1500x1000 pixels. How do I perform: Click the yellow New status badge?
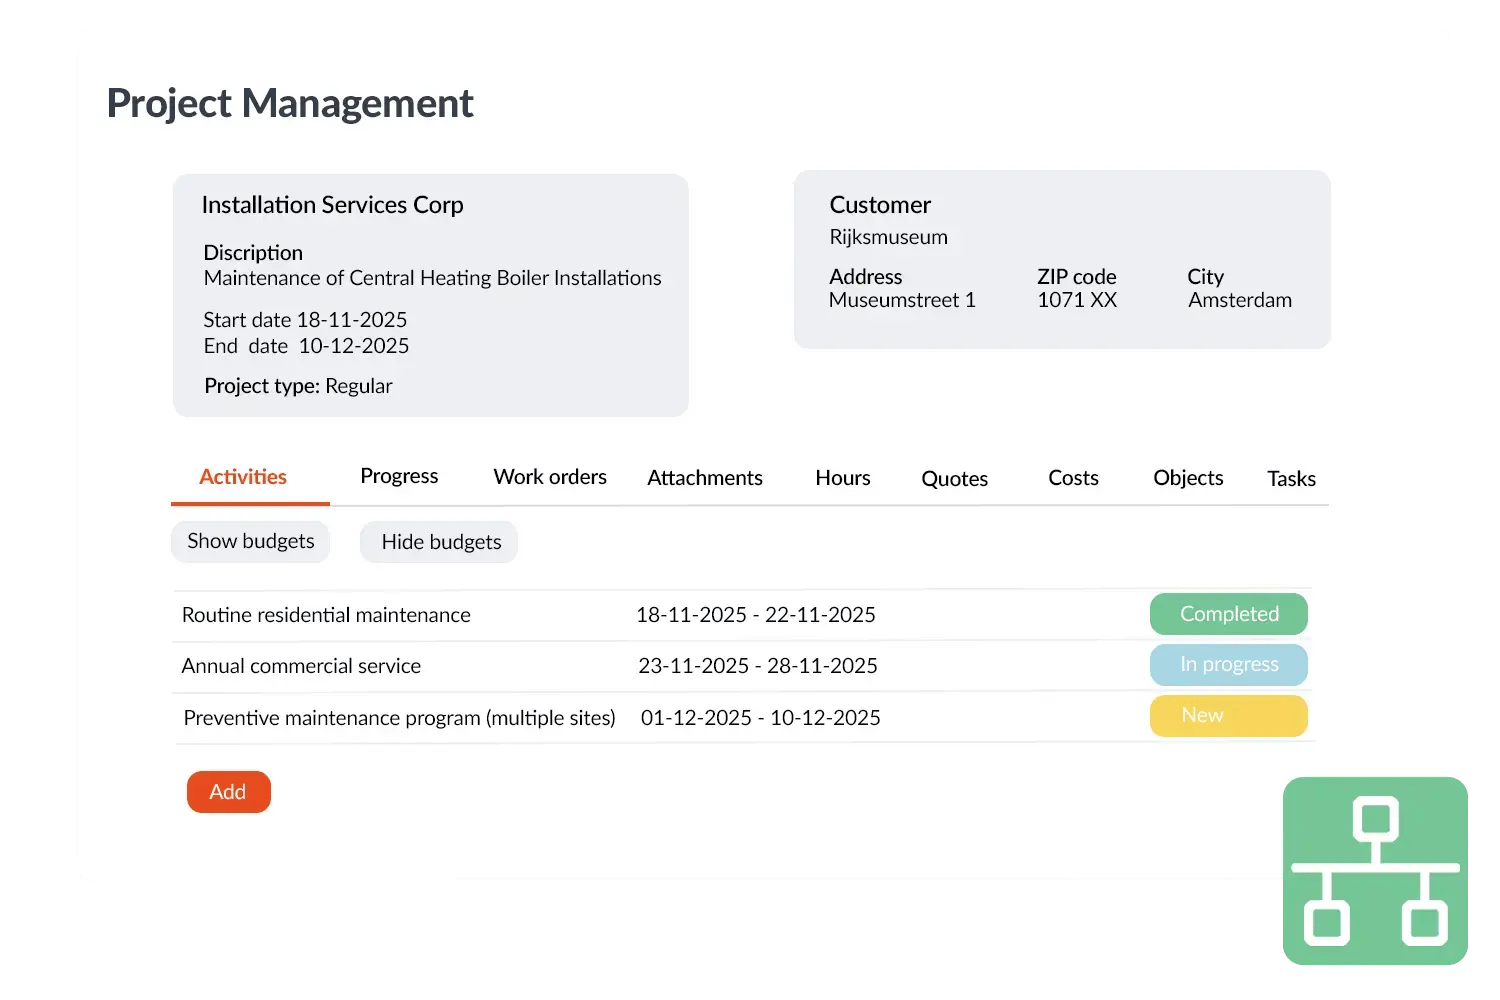pos(1228,716)
